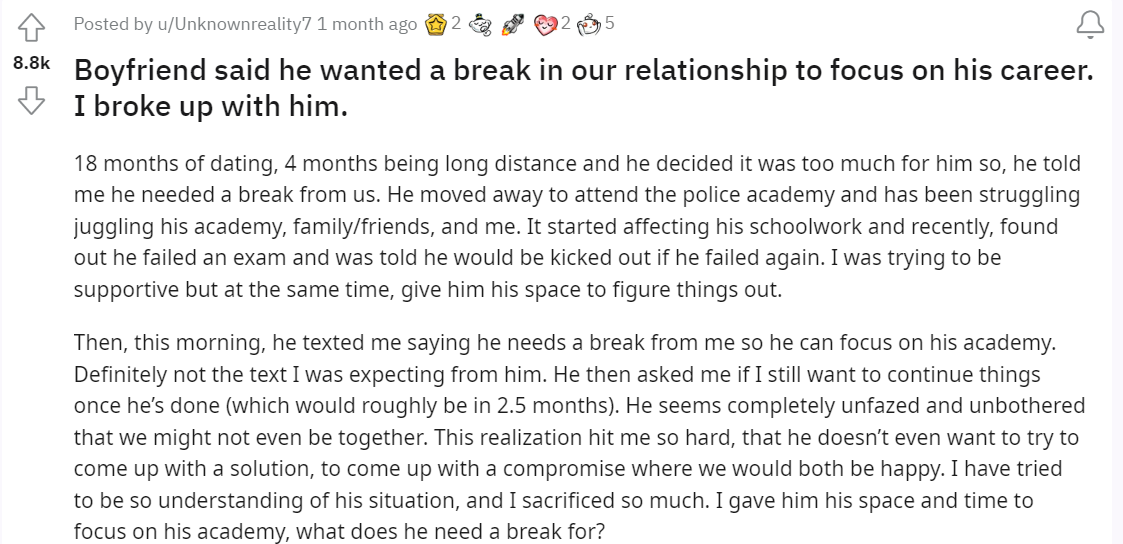Click the notification bell icon
The height and width of the screenshot is (544, 1123).
click(1090, 26)
